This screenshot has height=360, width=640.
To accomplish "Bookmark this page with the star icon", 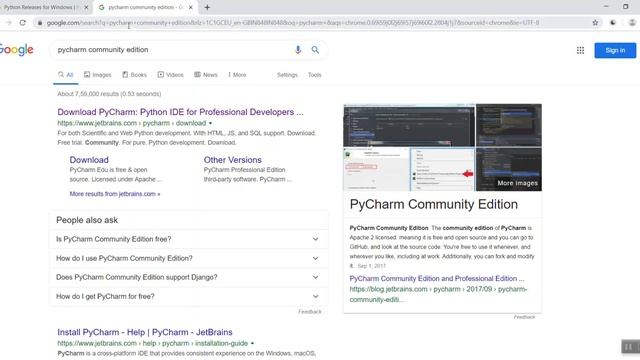I will coord(595,23).
